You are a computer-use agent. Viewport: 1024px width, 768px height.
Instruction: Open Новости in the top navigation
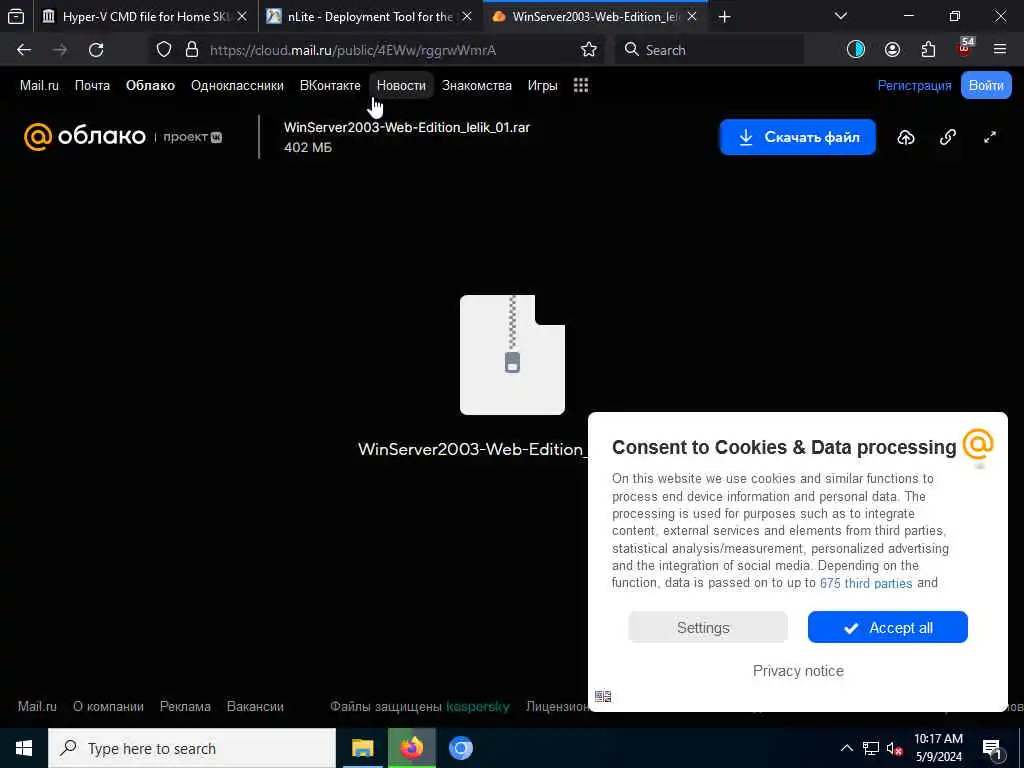pyautogui.click(x=401, y=86)
